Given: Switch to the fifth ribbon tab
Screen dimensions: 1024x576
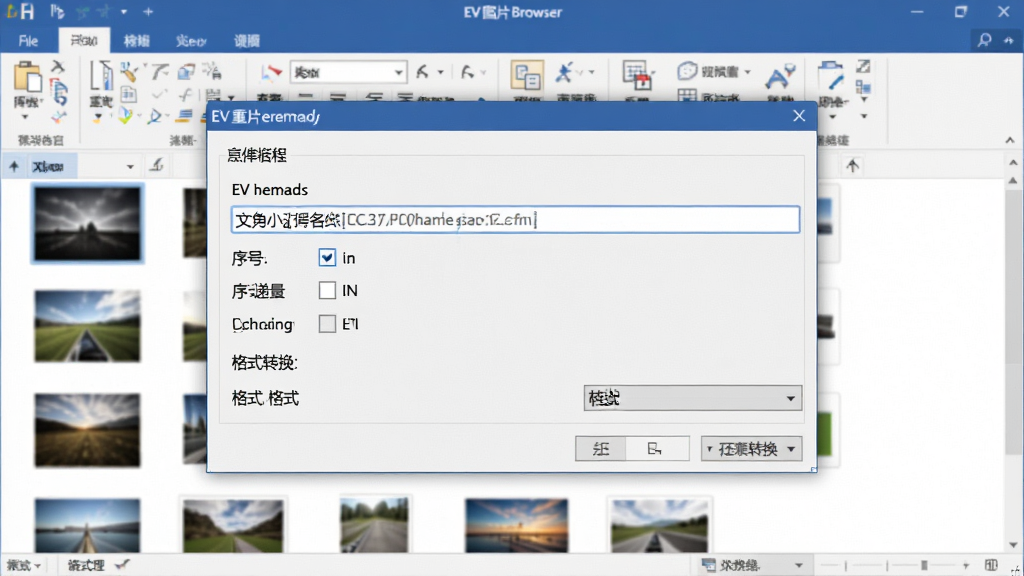Looking at the screenshot, I should pos(247,41).
